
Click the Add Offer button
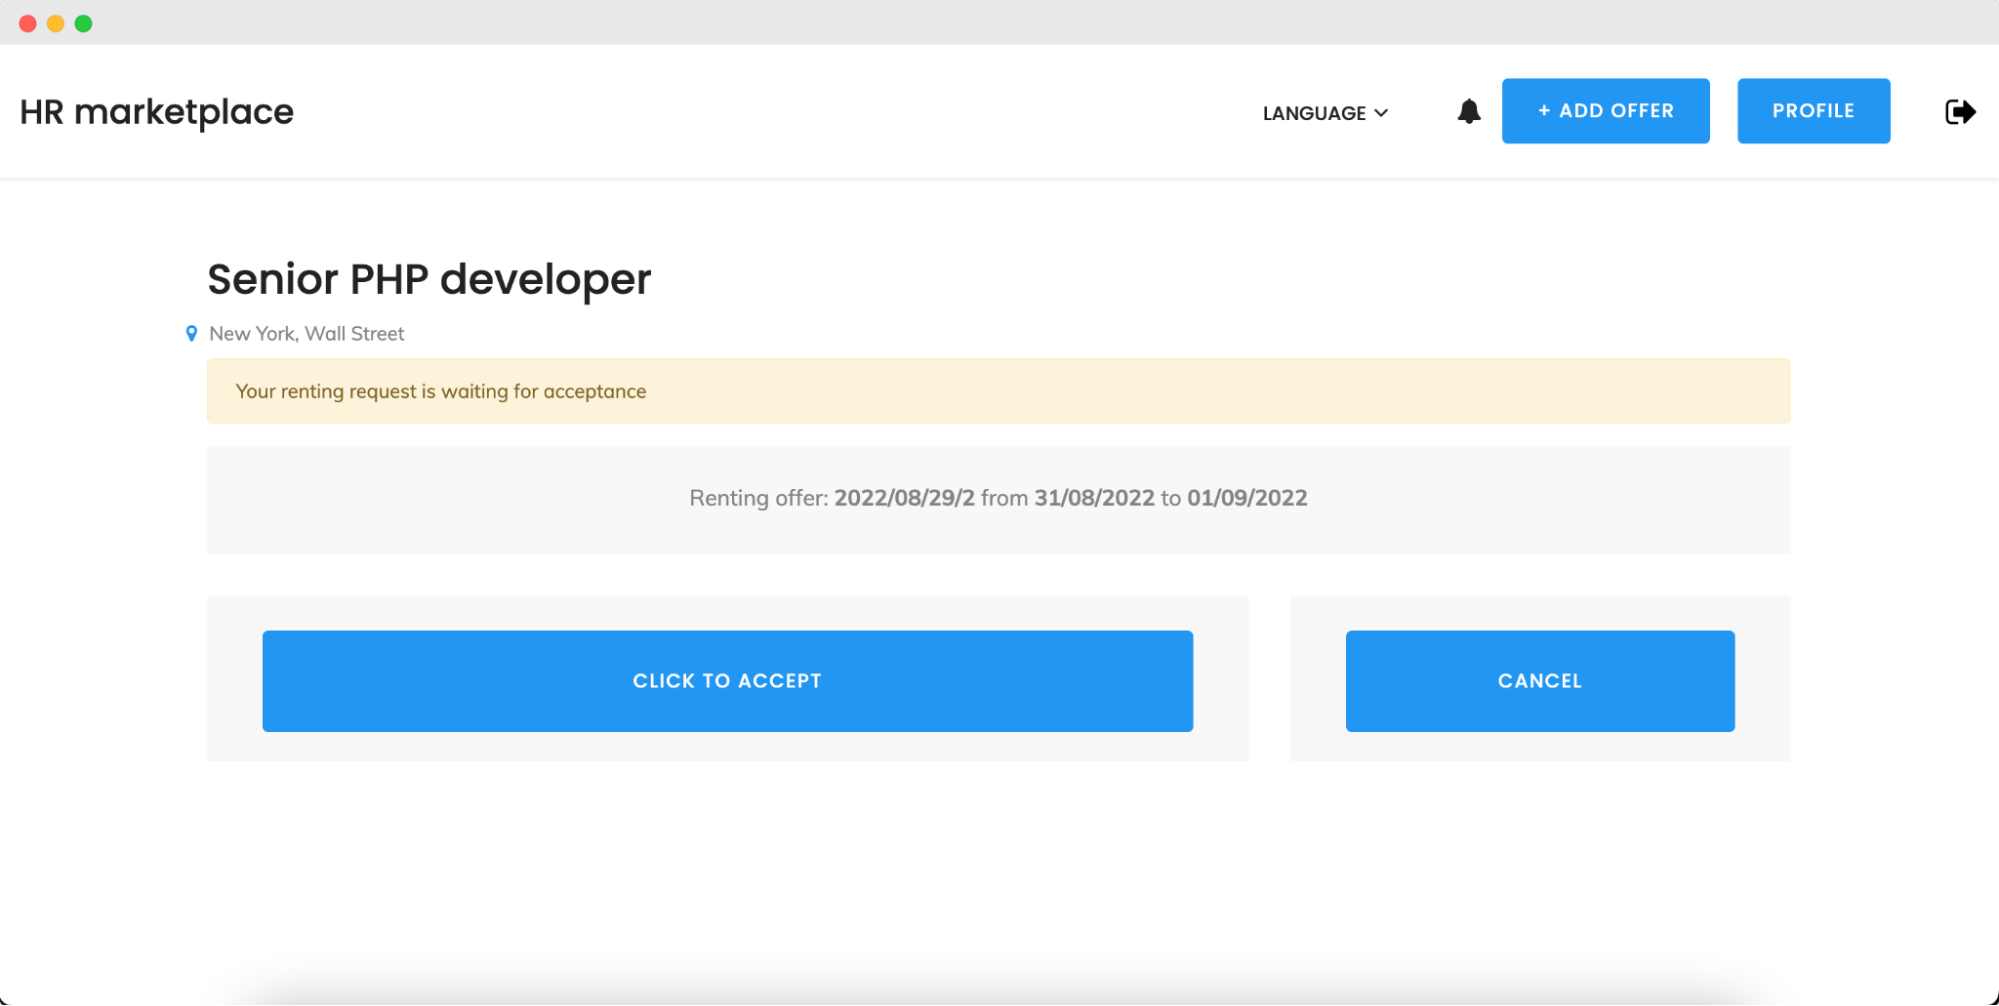coord(1605,111)
